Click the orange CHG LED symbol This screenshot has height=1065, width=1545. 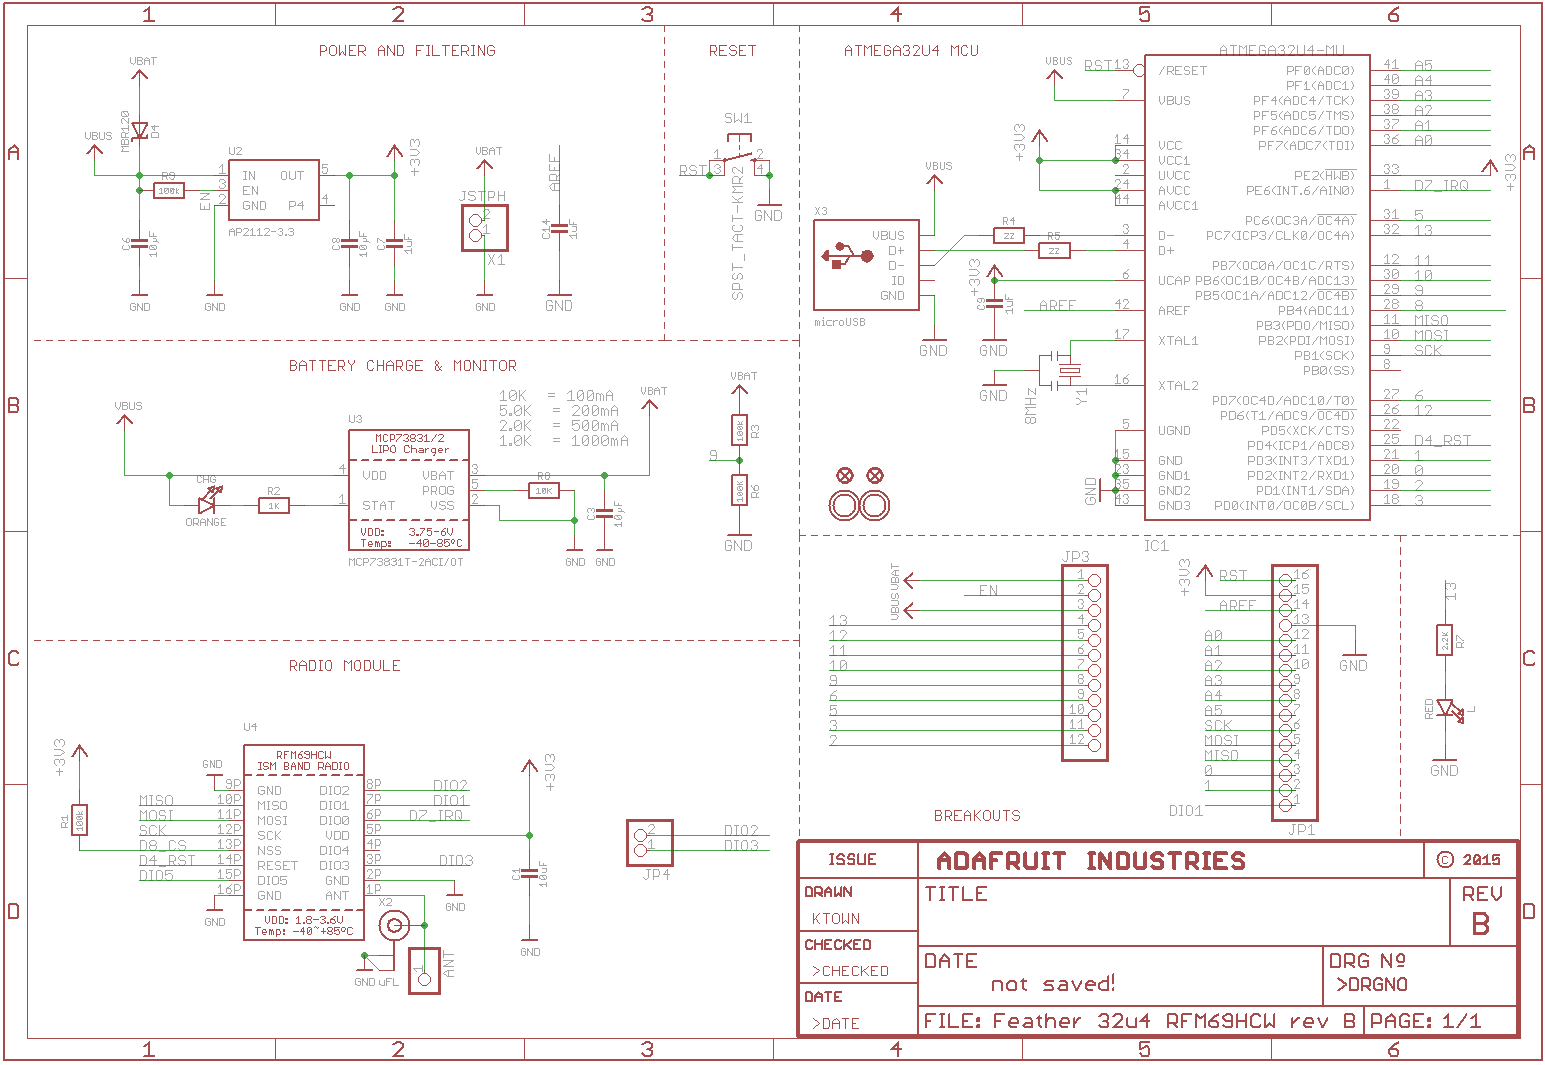207,505
